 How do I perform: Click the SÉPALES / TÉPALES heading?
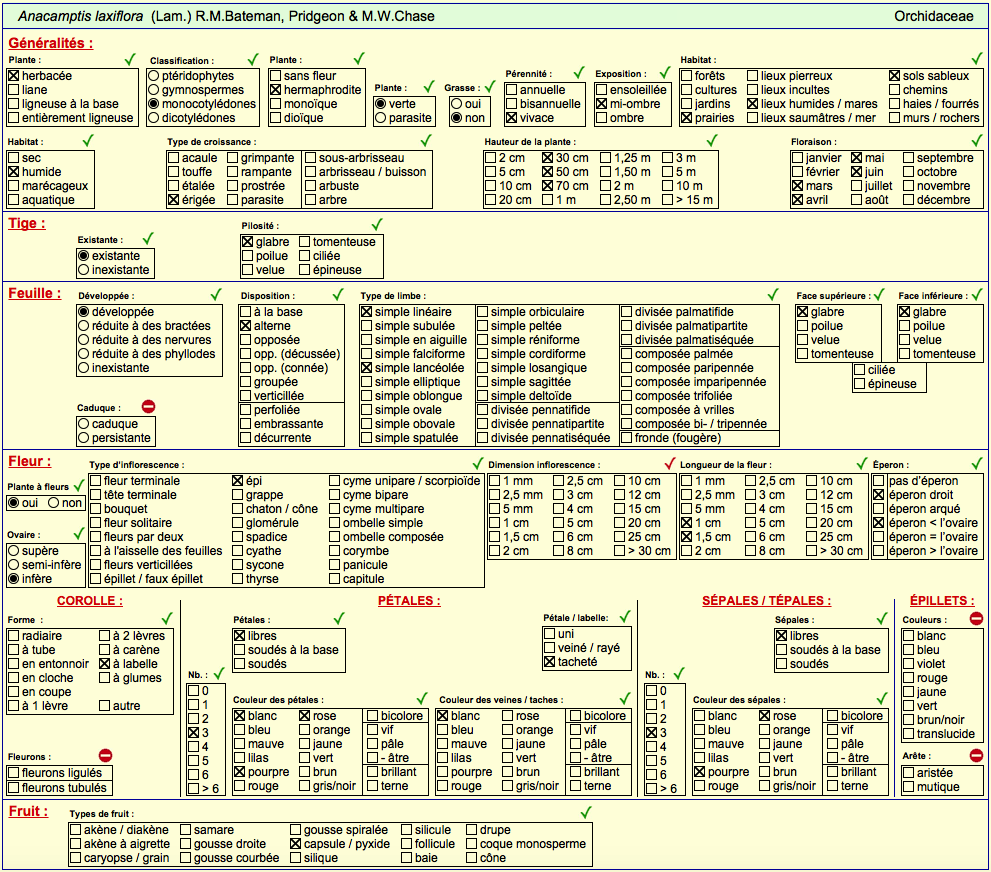pos(767,601)
